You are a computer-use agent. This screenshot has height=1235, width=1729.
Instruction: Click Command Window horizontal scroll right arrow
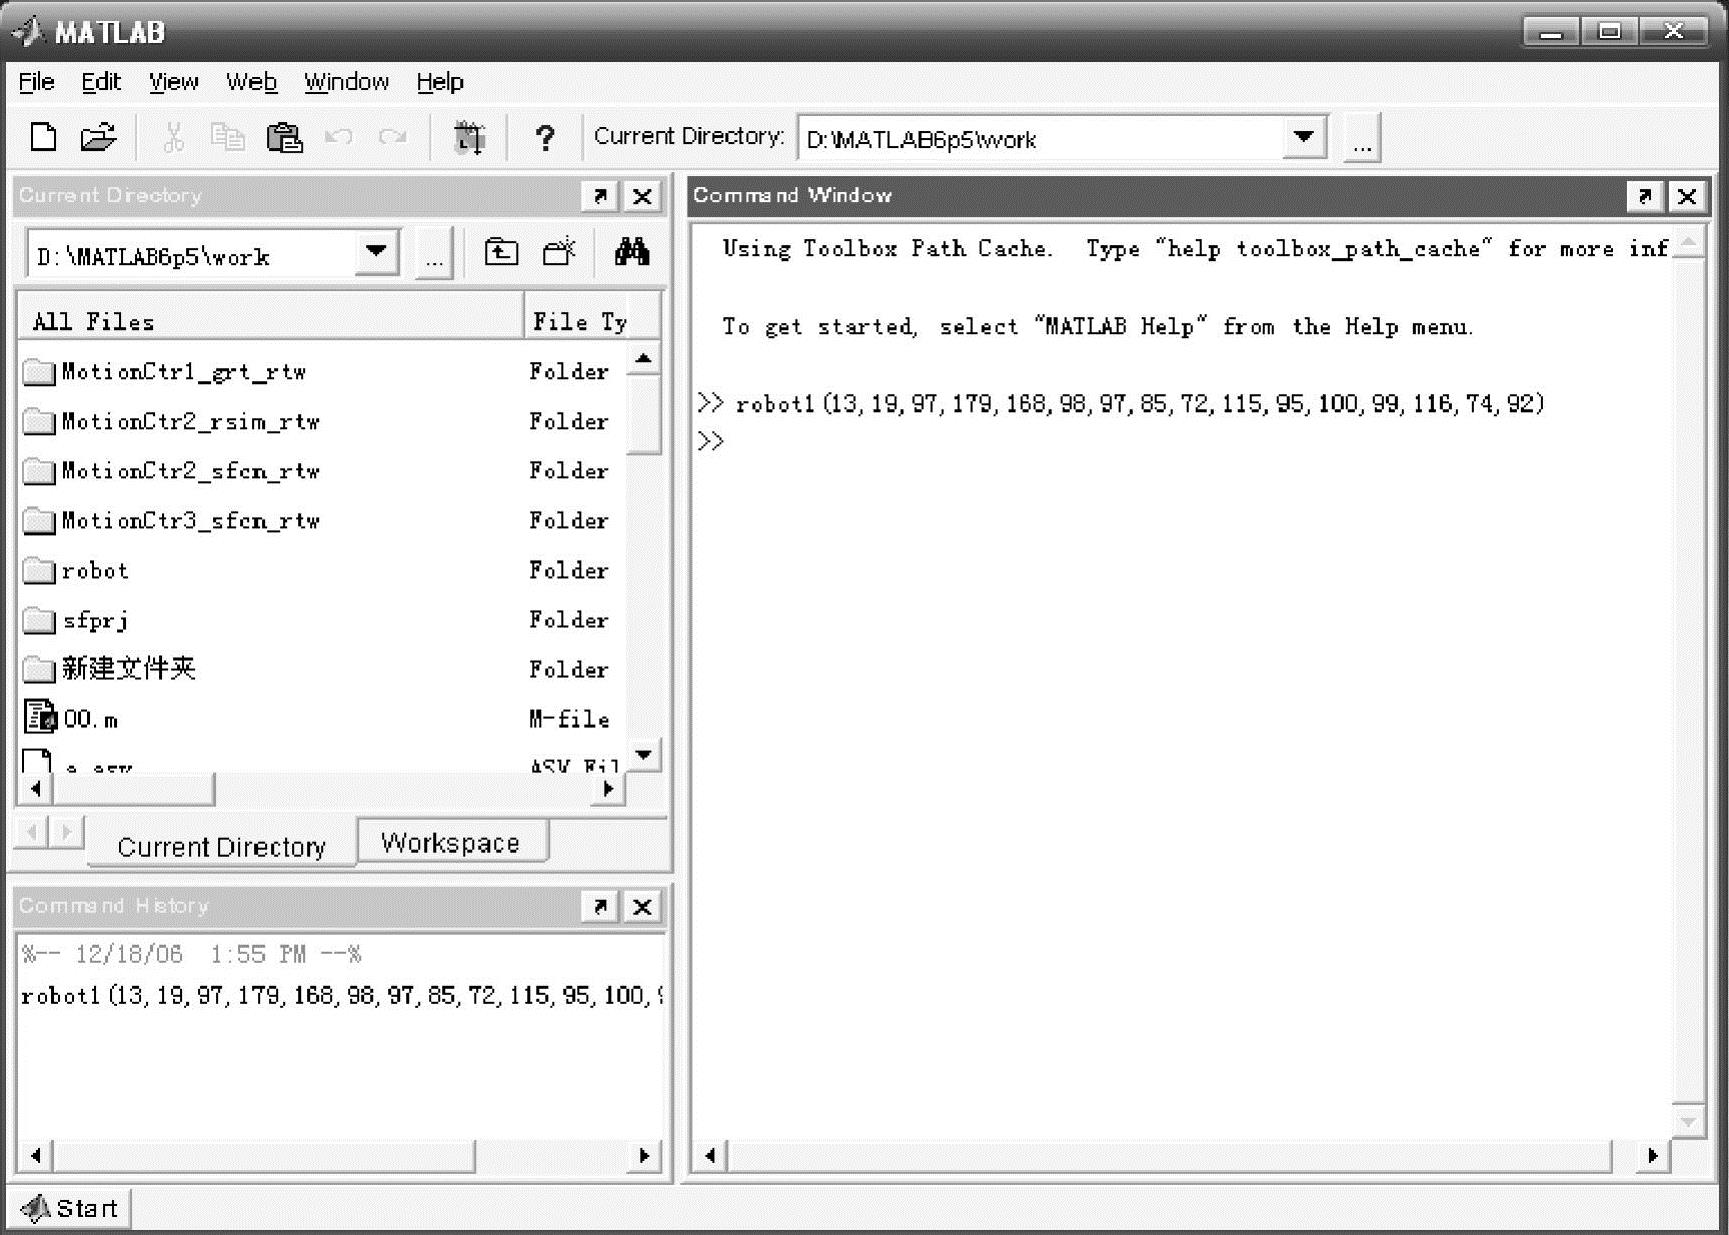pyautogui.click(x=1652, y=1156)
